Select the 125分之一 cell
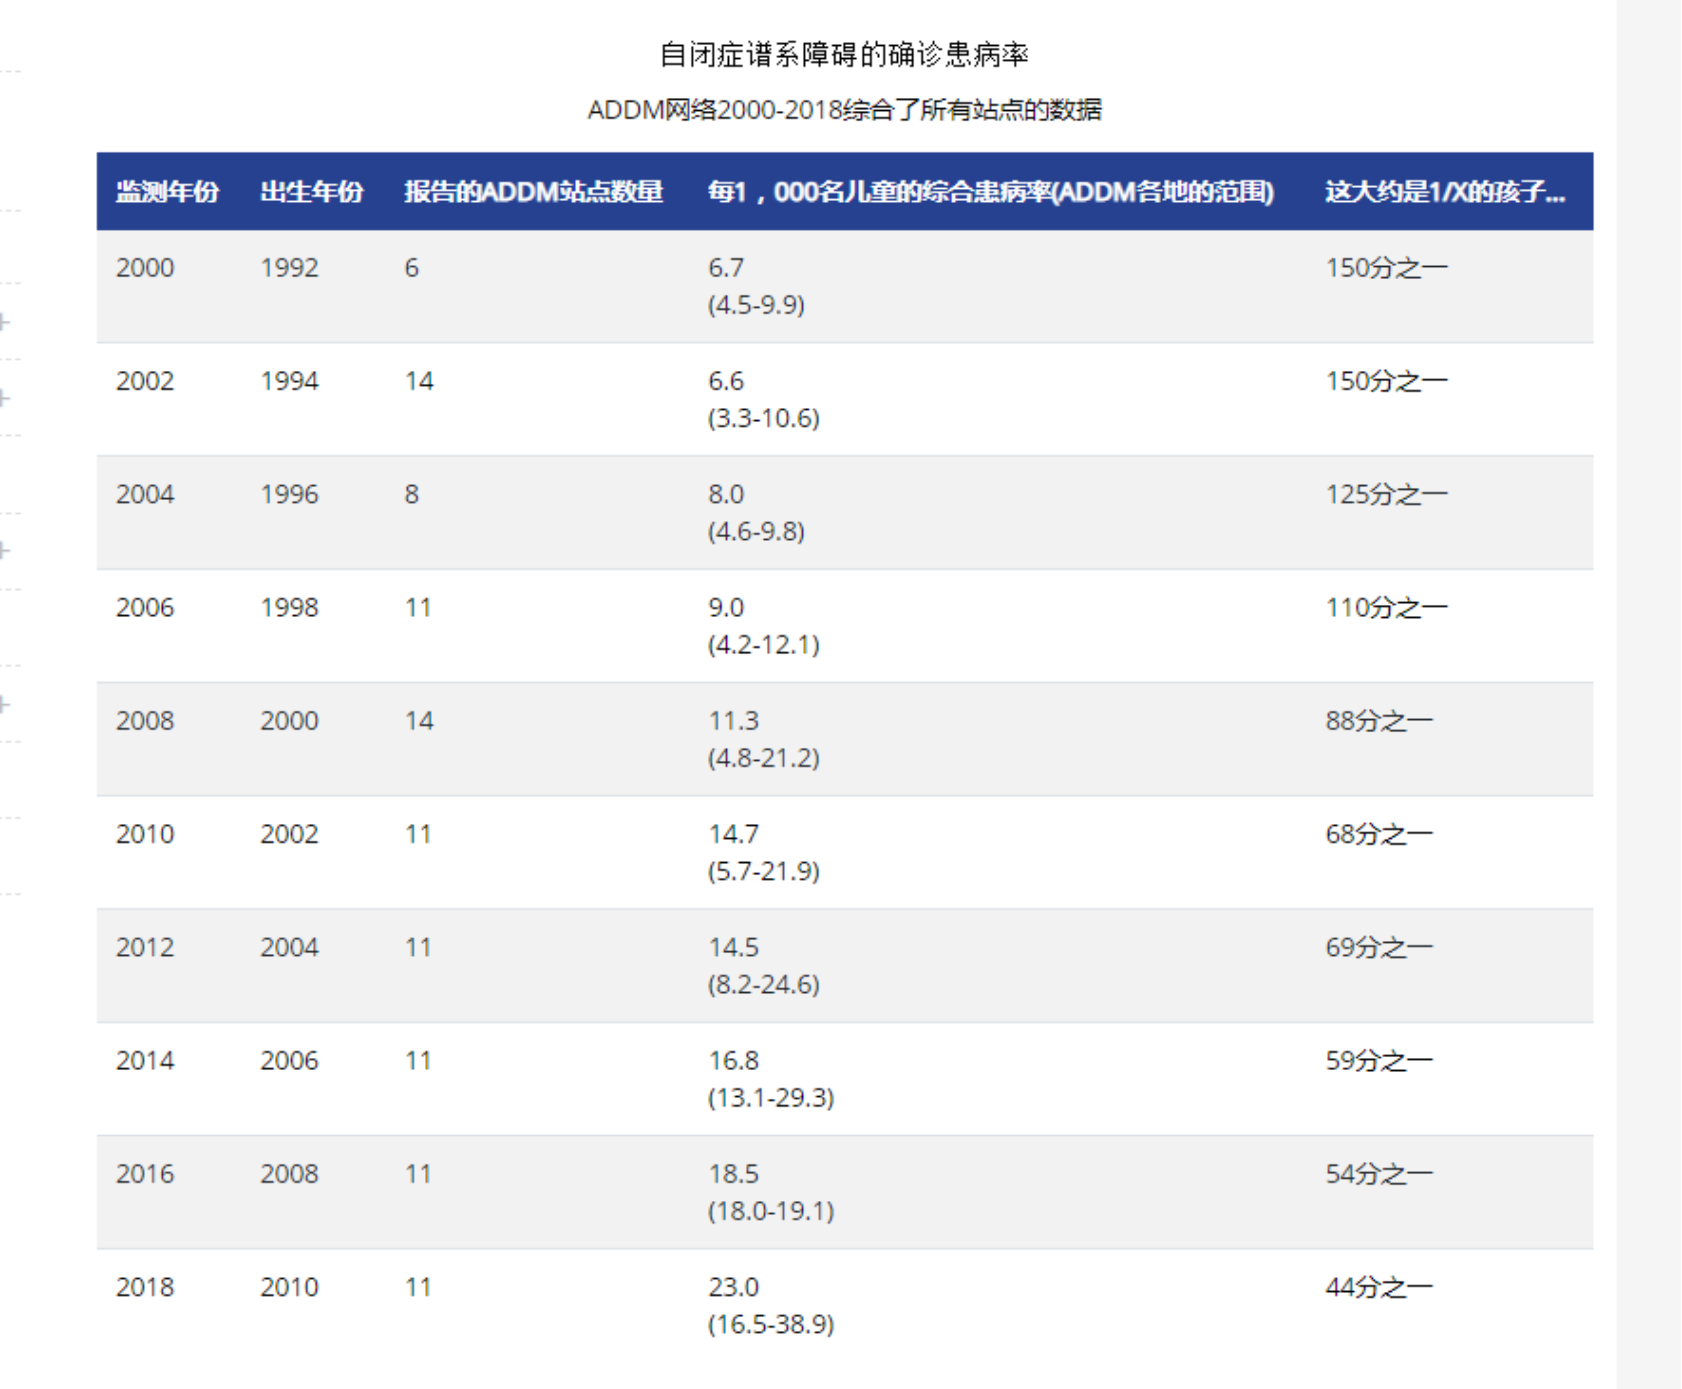 [1386, 494]
